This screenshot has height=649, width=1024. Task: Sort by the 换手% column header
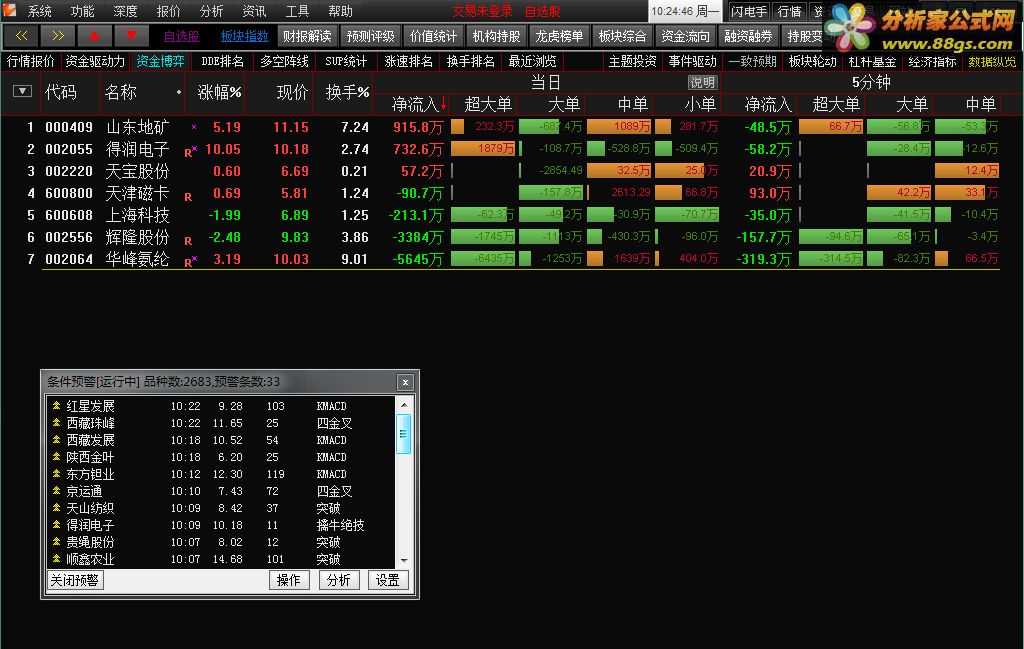pos(347,93)
